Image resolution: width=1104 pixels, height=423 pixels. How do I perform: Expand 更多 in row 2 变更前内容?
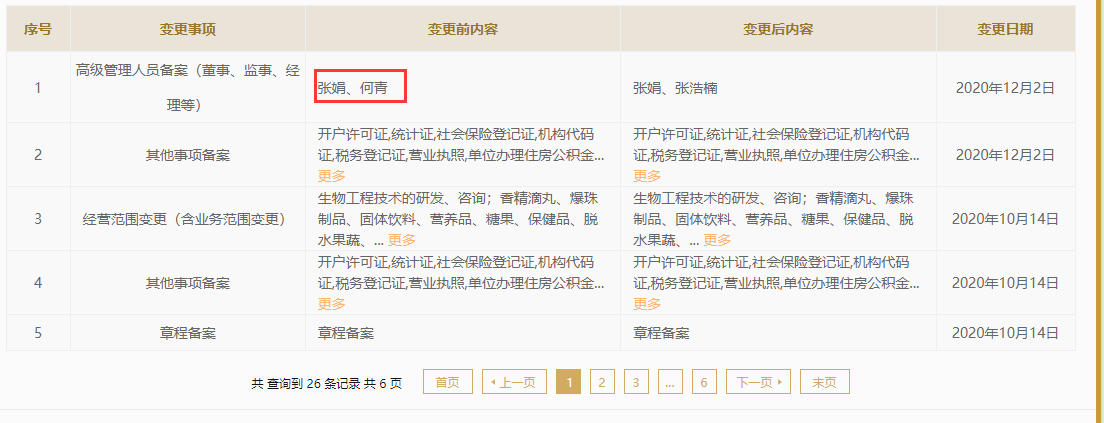(x=331, y=175)
